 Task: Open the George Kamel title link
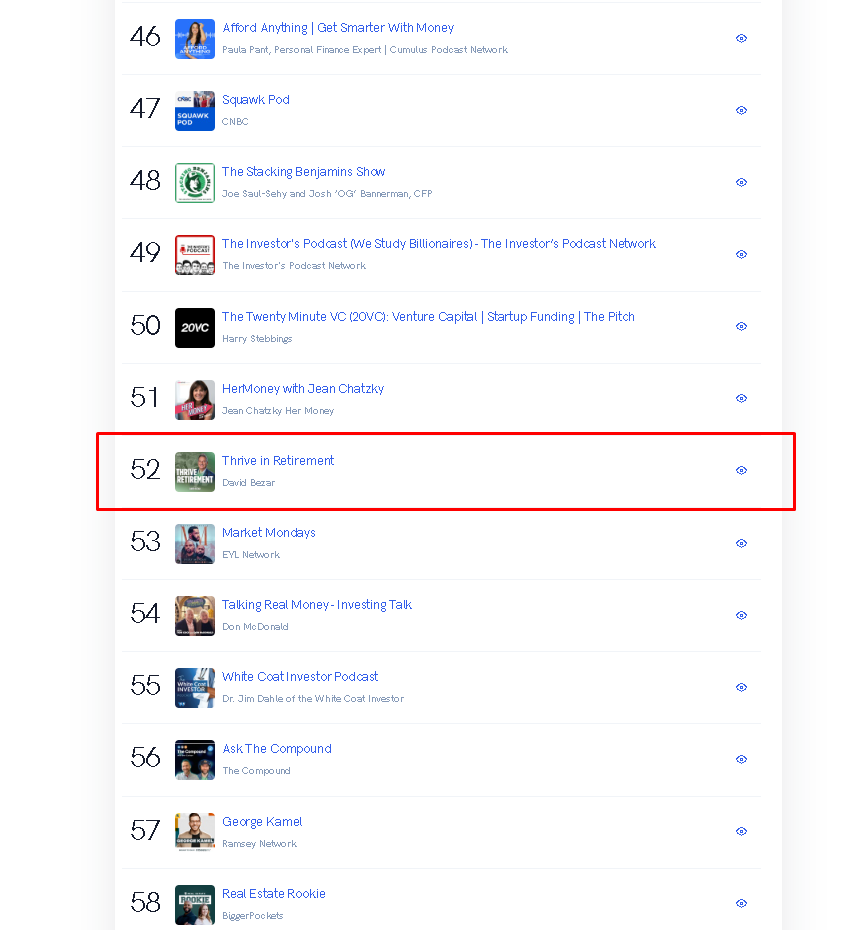click(262, 821)
